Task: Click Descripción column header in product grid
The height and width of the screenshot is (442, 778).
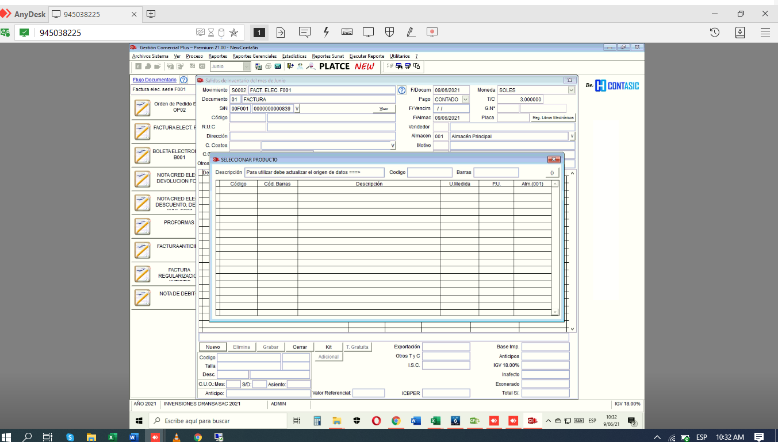Action: (x=369, y=184)
